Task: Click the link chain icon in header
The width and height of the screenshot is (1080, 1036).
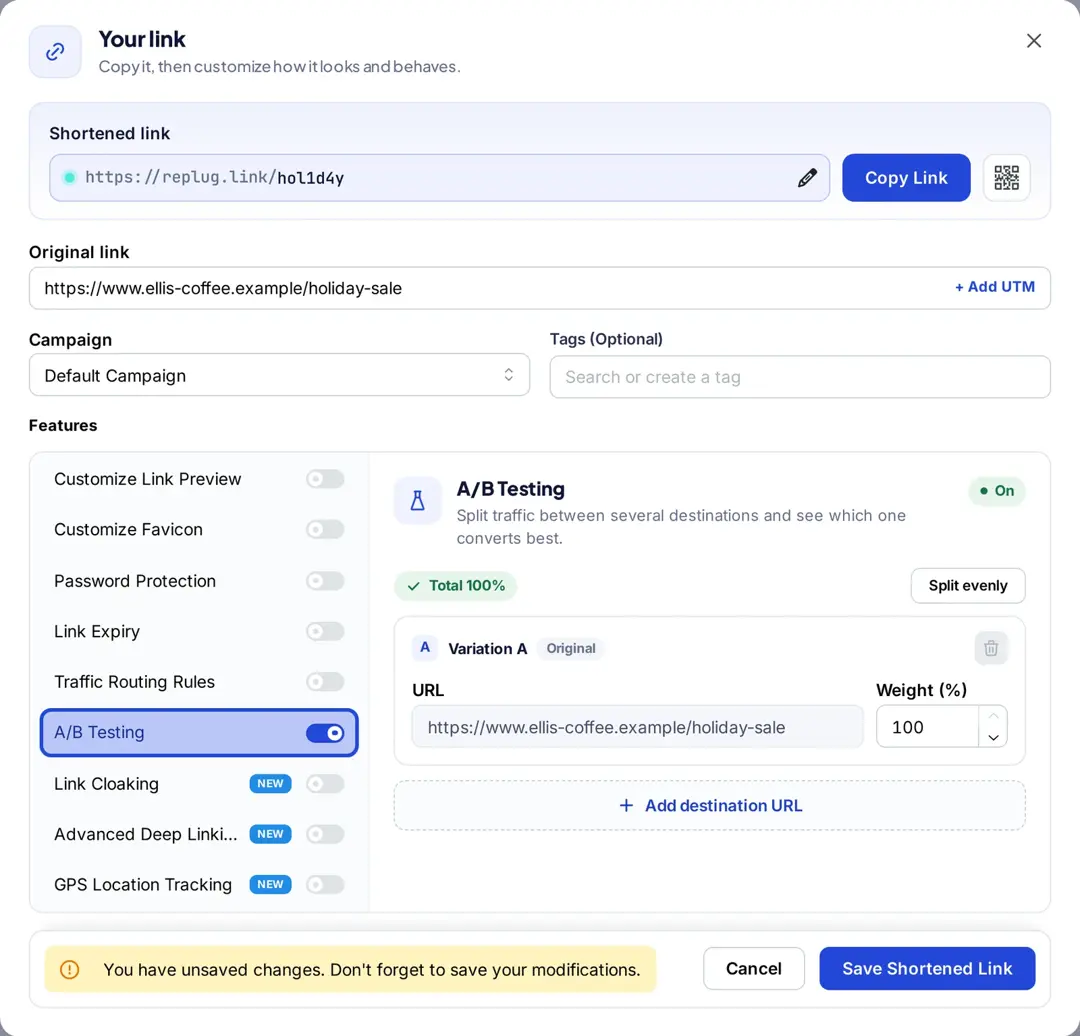Action: 55,52
